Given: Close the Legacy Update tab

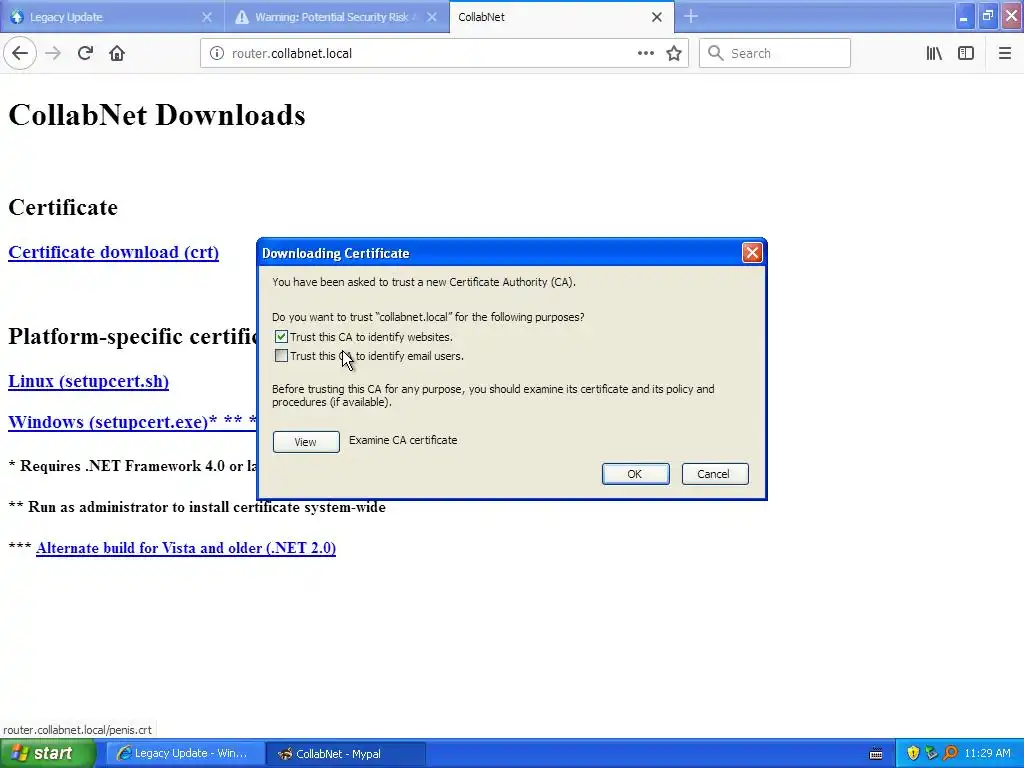Looking at the screenshot, I should (x=207, y=17).
